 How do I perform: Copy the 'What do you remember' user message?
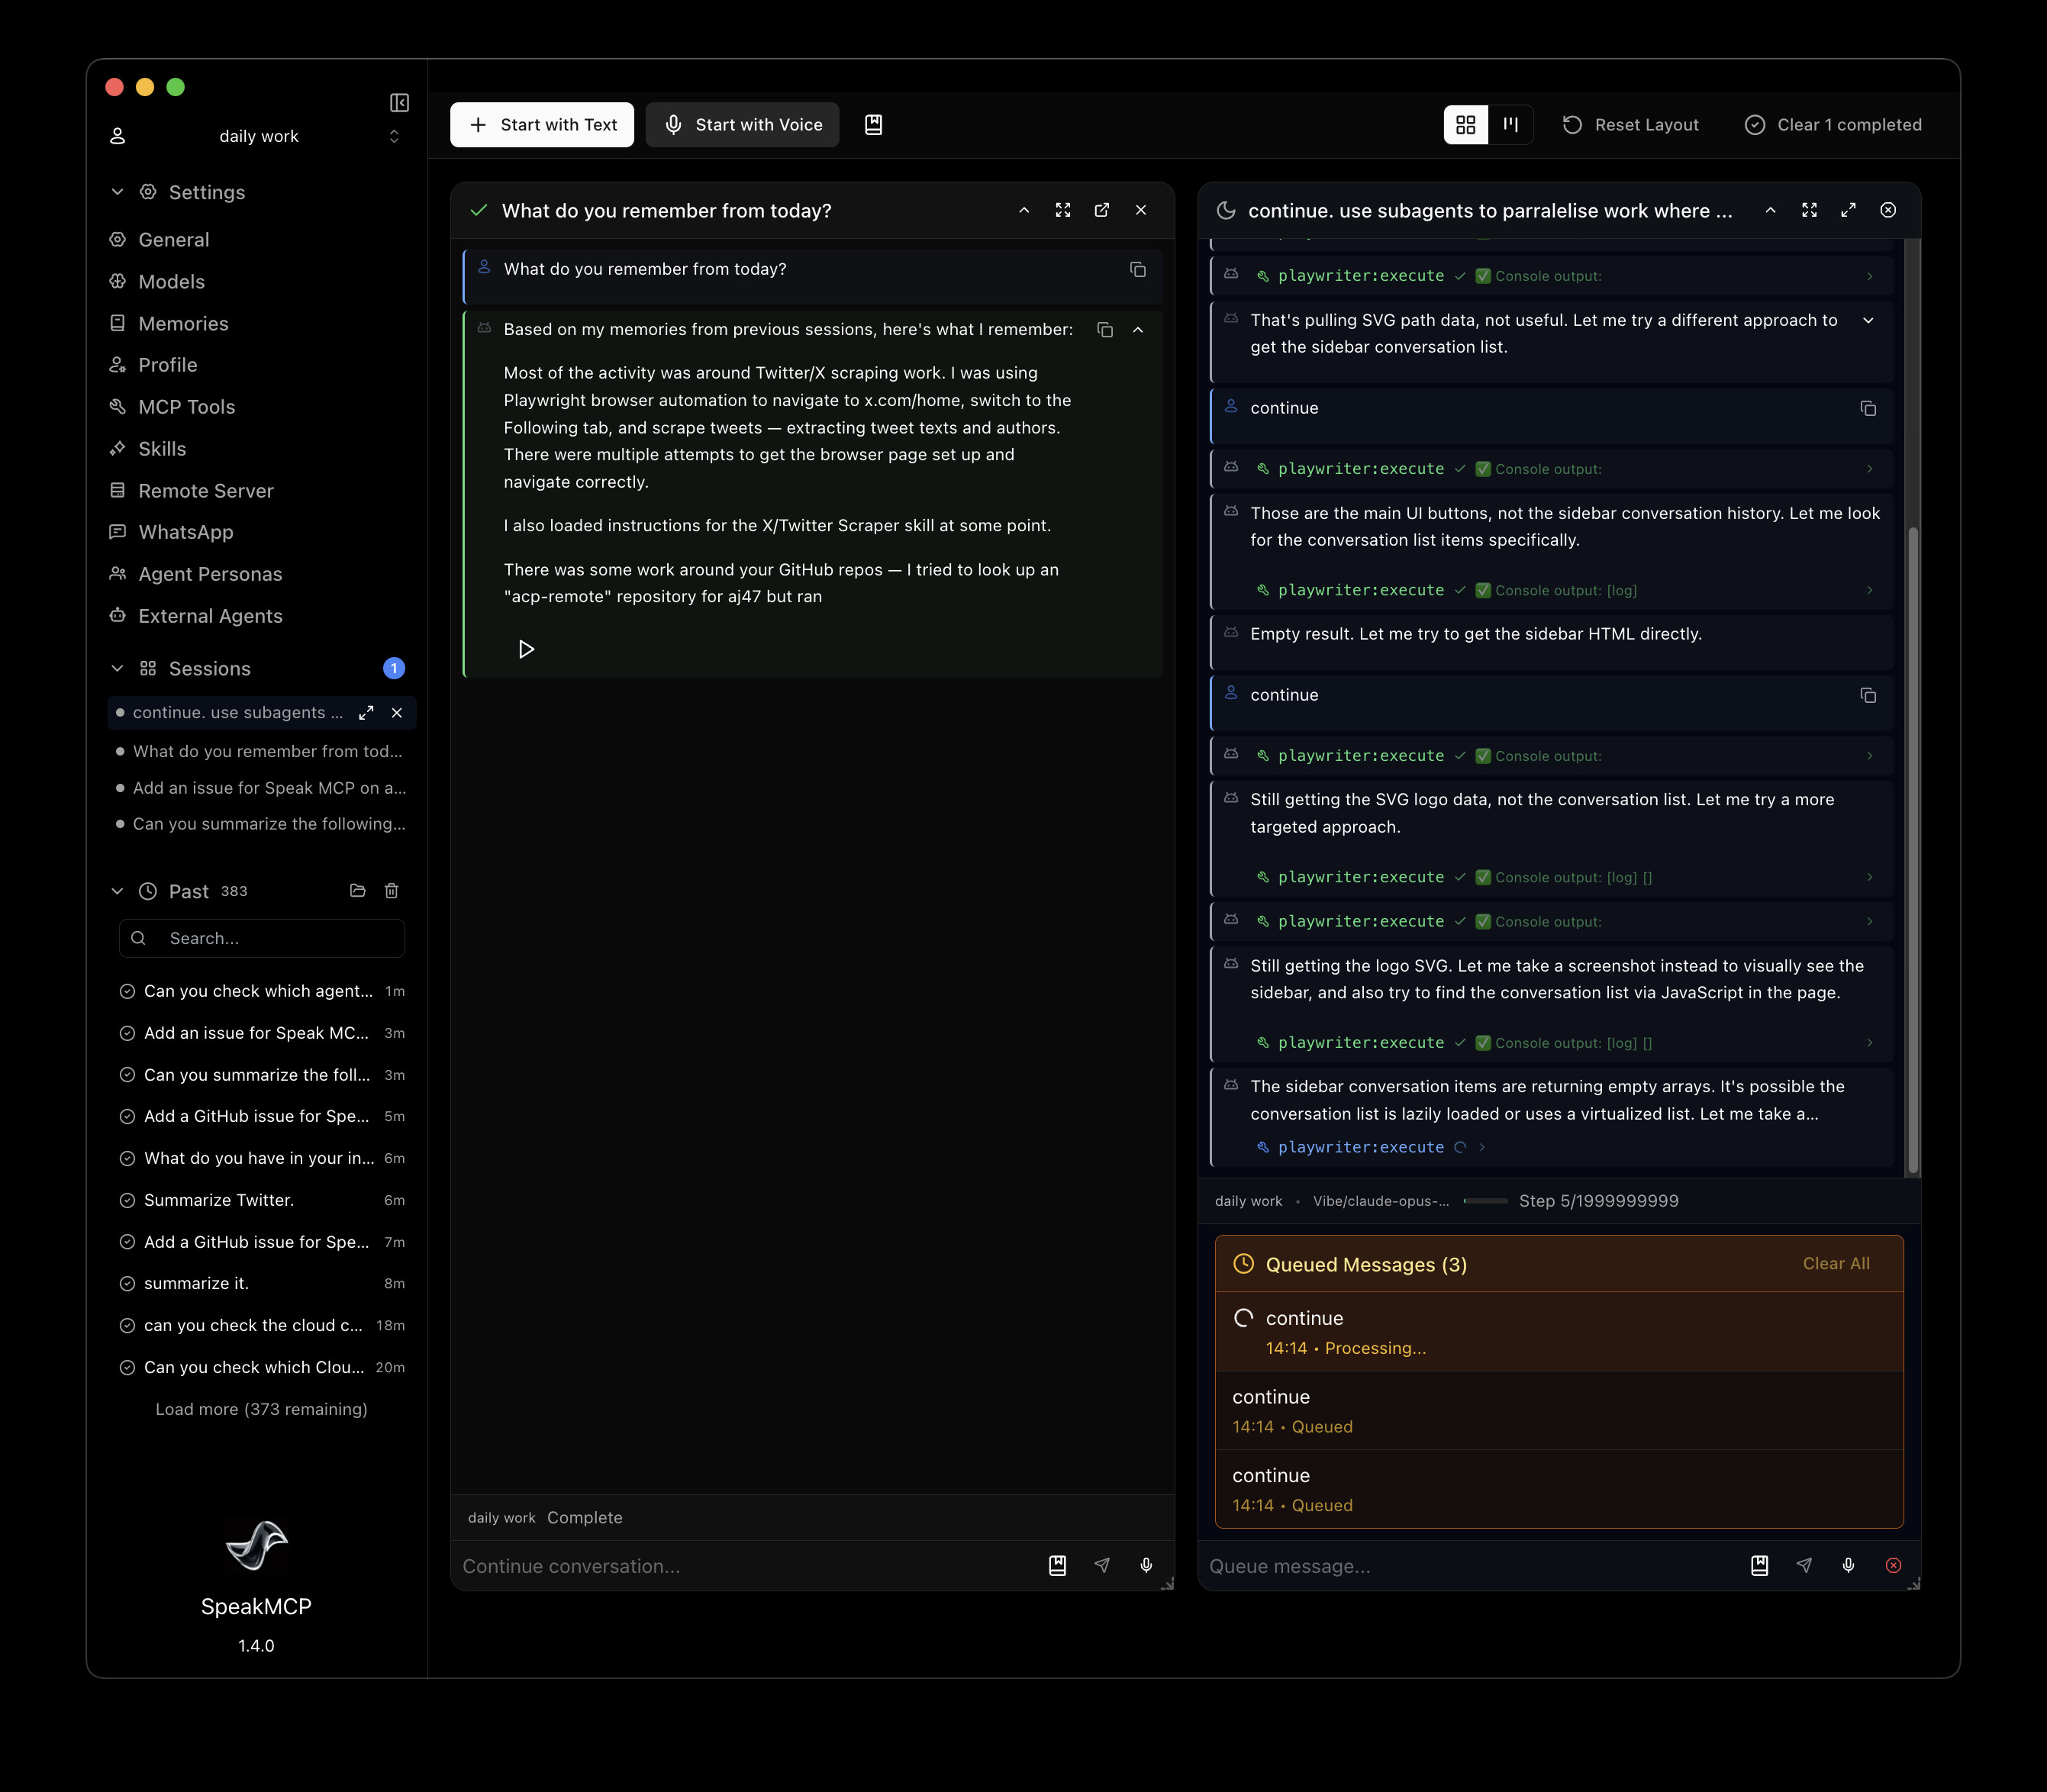1137,270
